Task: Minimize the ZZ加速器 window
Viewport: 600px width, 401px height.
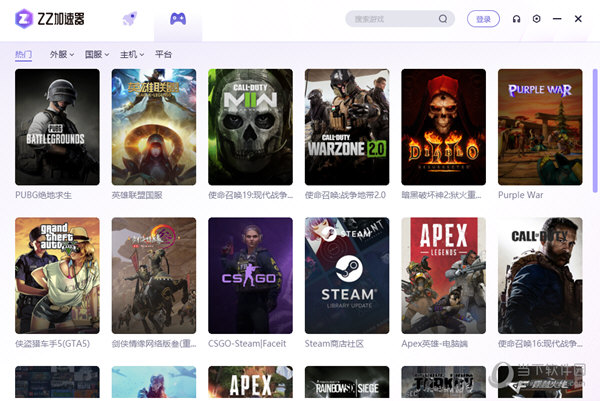Action: (557, 19)
